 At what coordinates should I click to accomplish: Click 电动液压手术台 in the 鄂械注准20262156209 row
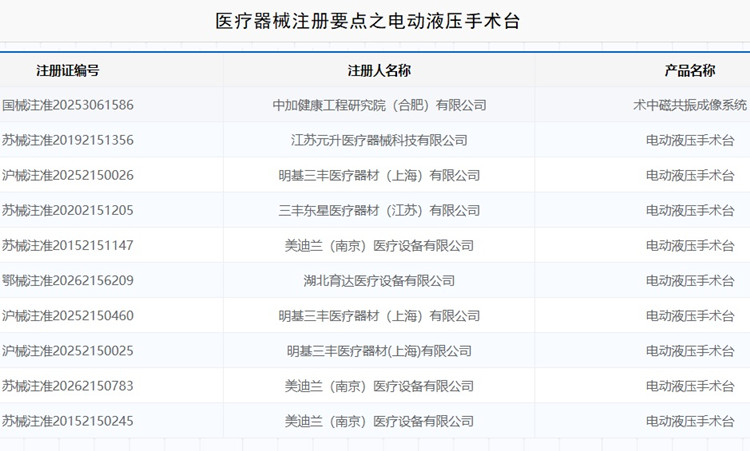coord(690,281)
